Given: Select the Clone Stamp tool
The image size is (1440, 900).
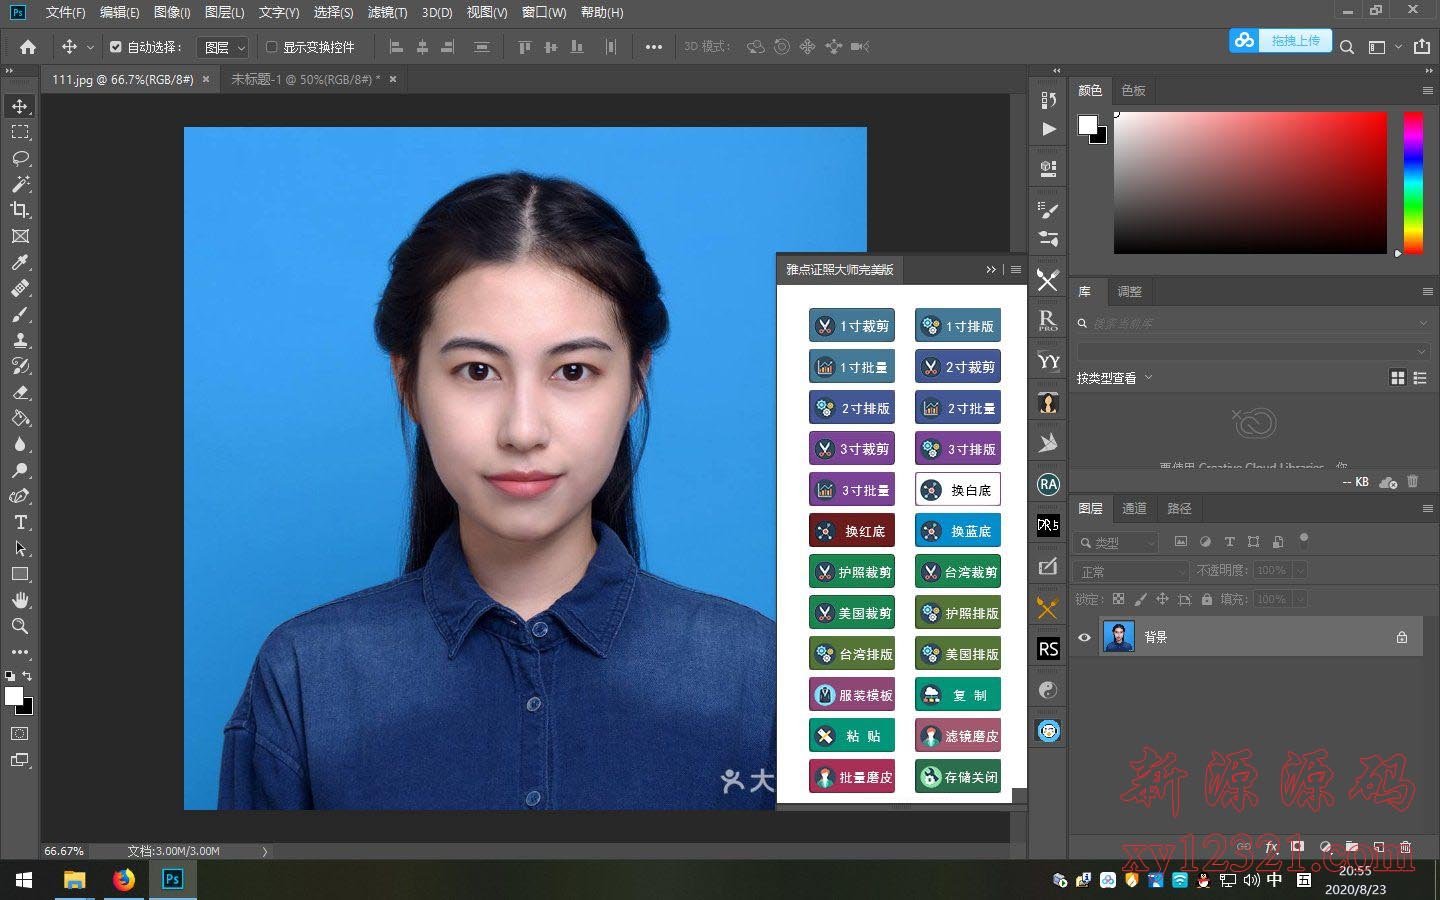Looking at the screenshot, I should pyautogui.click(x=20, y=340).
